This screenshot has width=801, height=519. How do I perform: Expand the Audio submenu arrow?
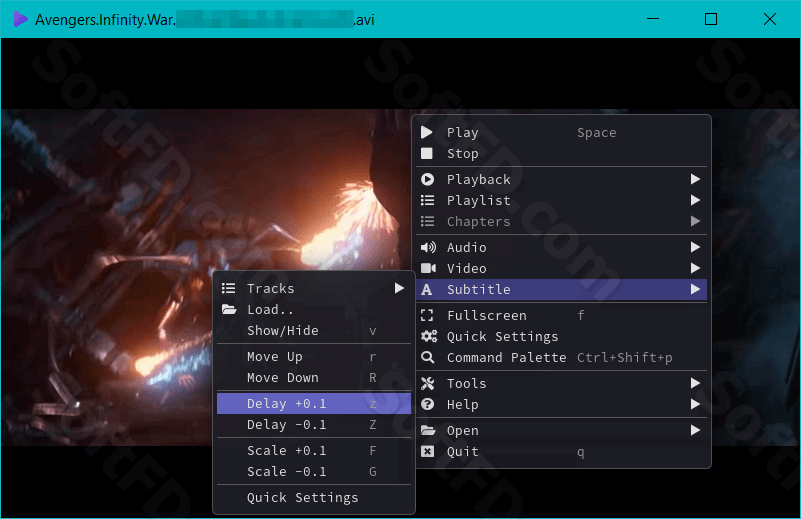695,247
